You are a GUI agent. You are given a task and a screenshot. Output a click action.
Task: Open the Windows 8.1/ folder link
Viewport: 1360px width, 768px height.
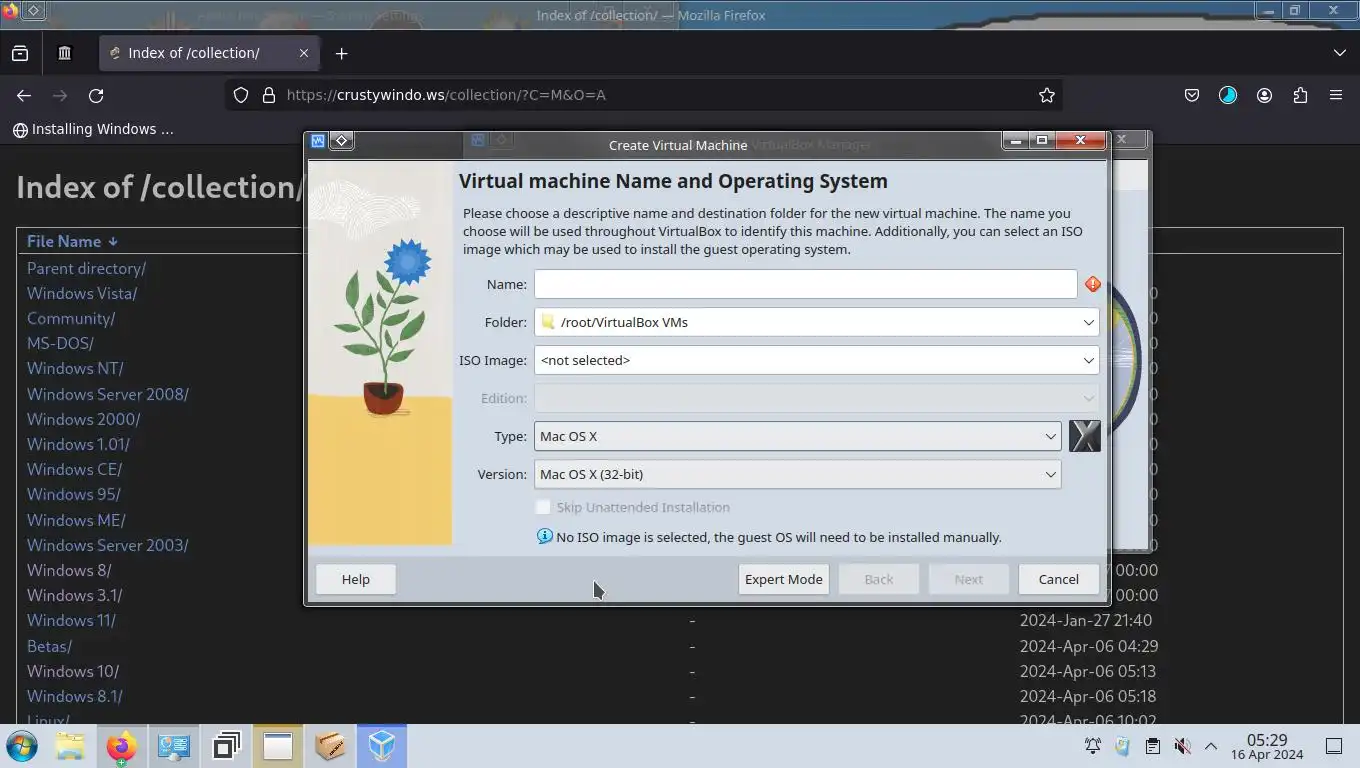(x=75, y=696)
